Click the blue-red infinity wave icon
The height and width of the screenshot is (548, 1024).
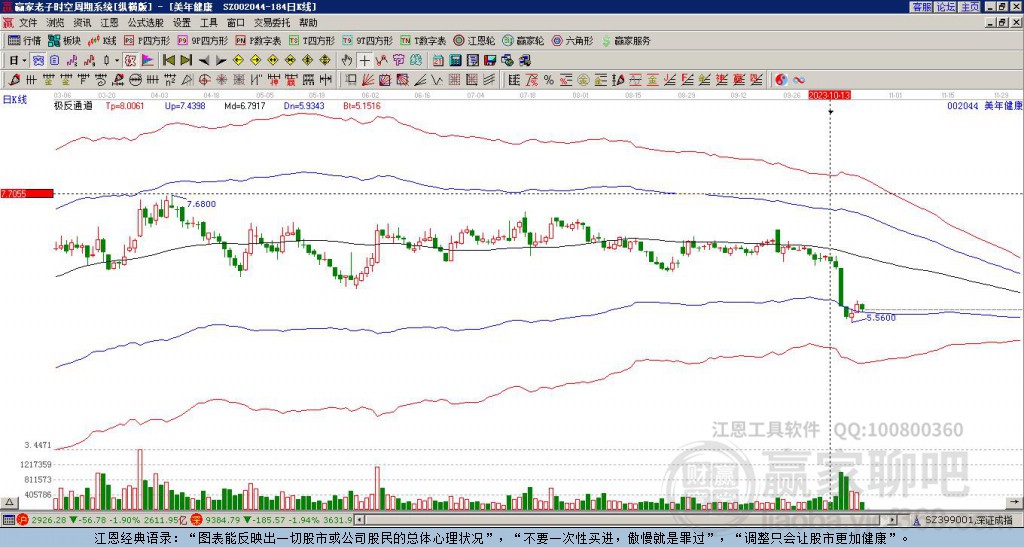798,80
